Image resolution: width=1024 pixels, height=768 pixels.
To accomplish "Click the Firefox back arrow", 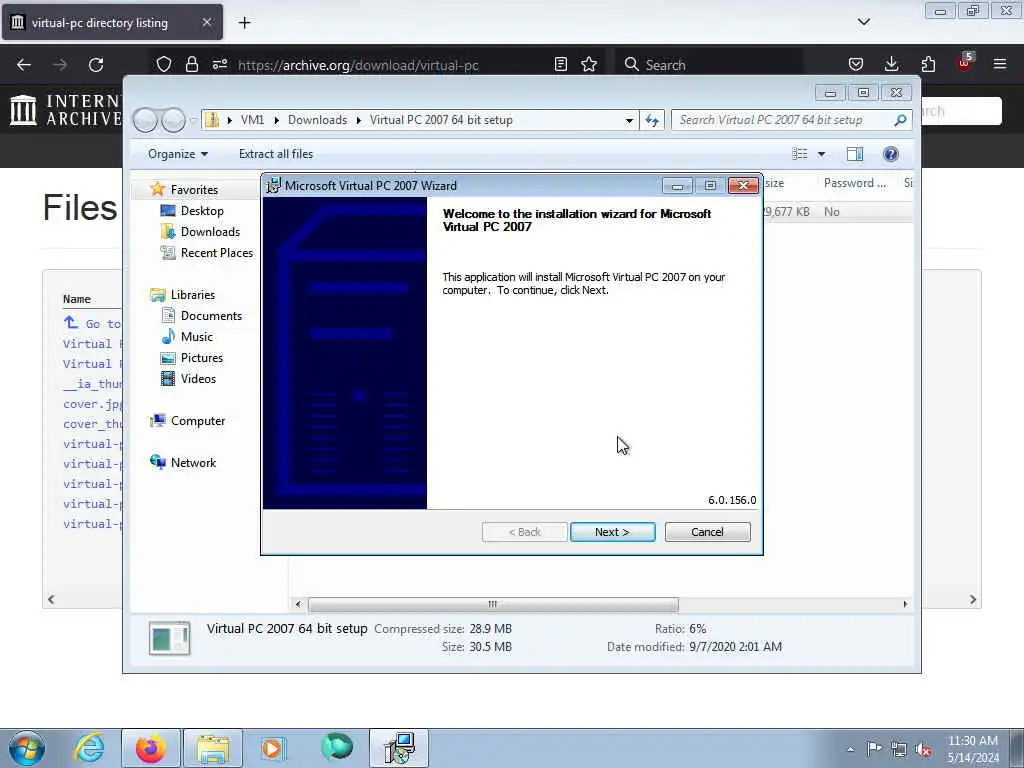I will pos(24,65).
